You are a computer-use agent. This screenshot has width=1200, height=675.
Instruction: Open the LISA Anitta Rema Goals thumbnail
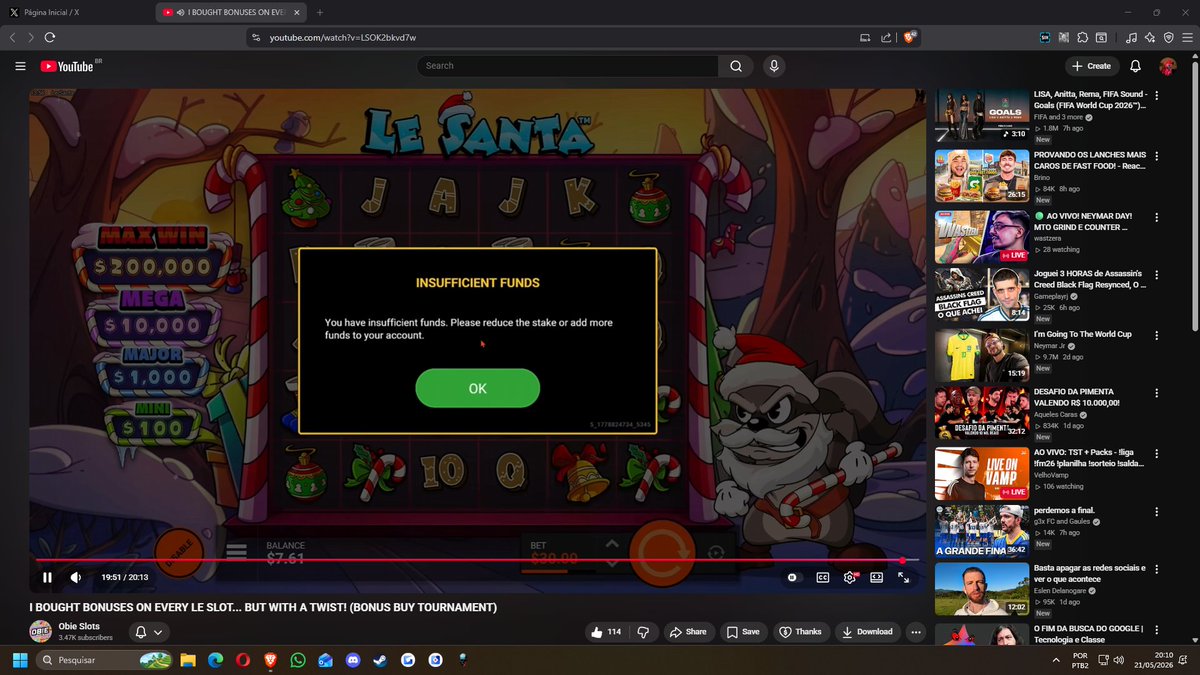(x=982, y=116)
